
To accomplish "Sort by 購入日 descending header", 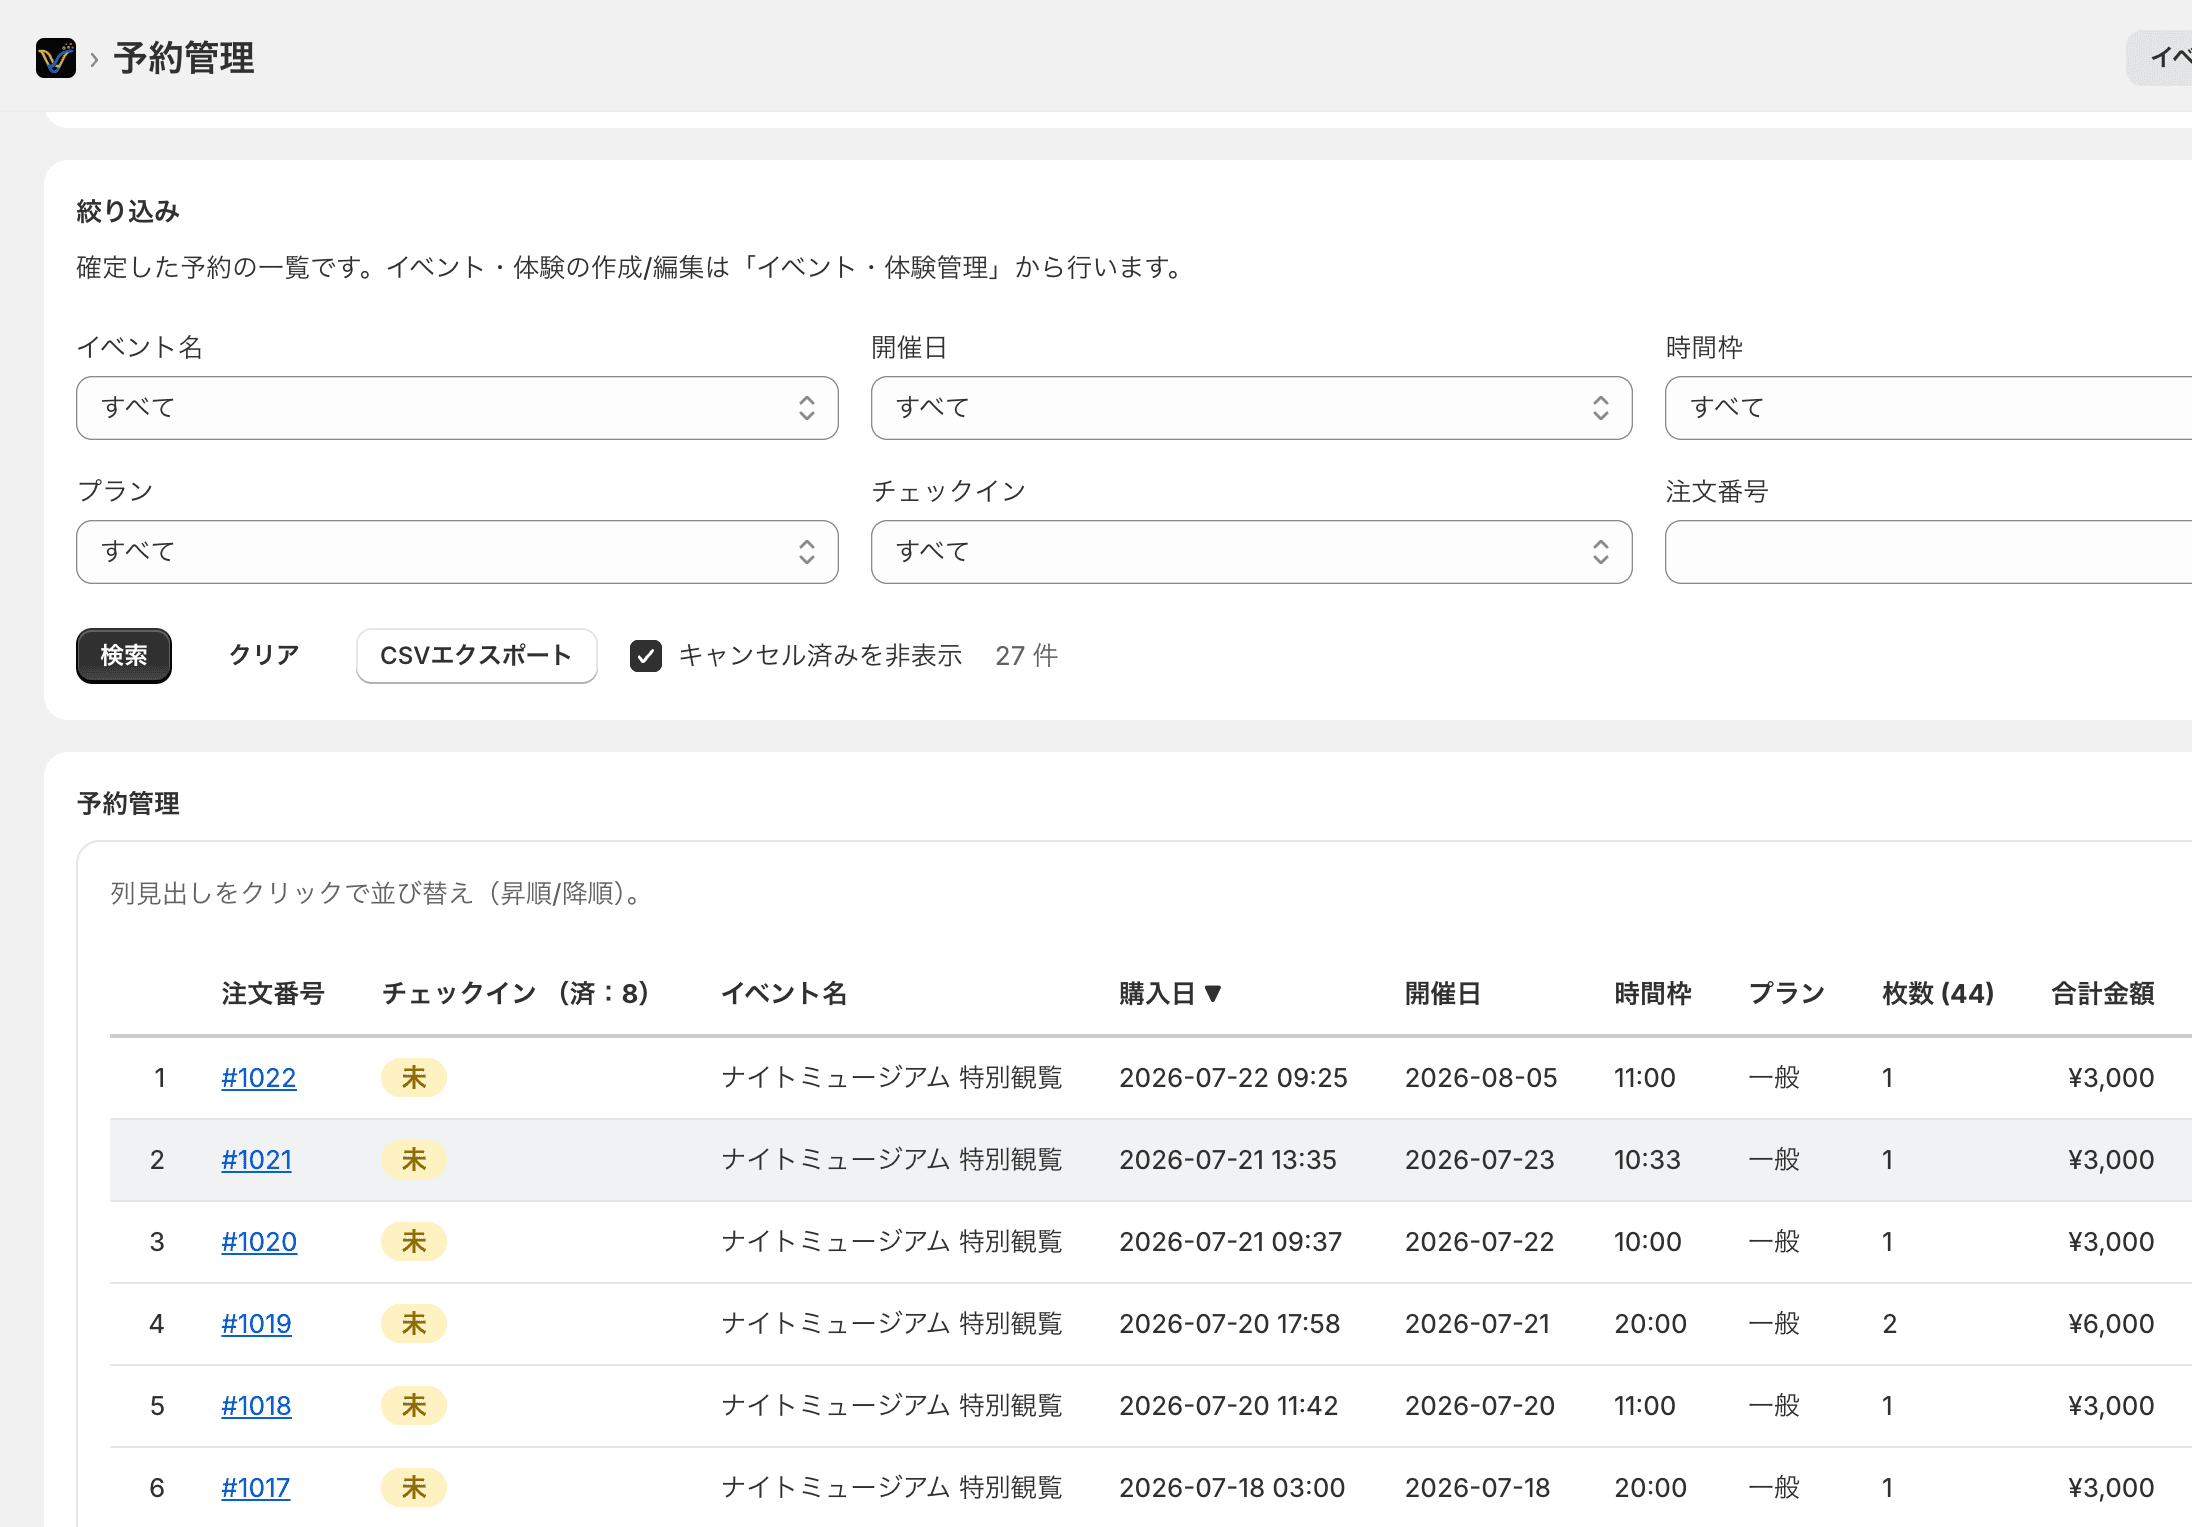I will coord(1170,994).
